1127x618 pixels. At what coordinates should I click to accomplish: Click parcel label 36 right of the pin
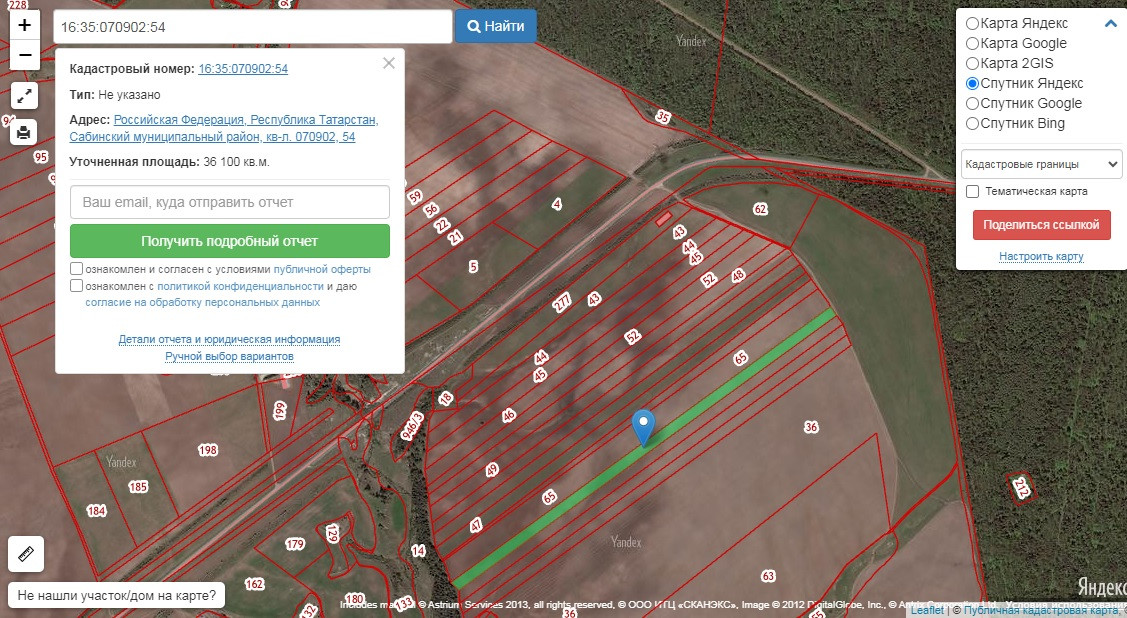pos(811,427)
